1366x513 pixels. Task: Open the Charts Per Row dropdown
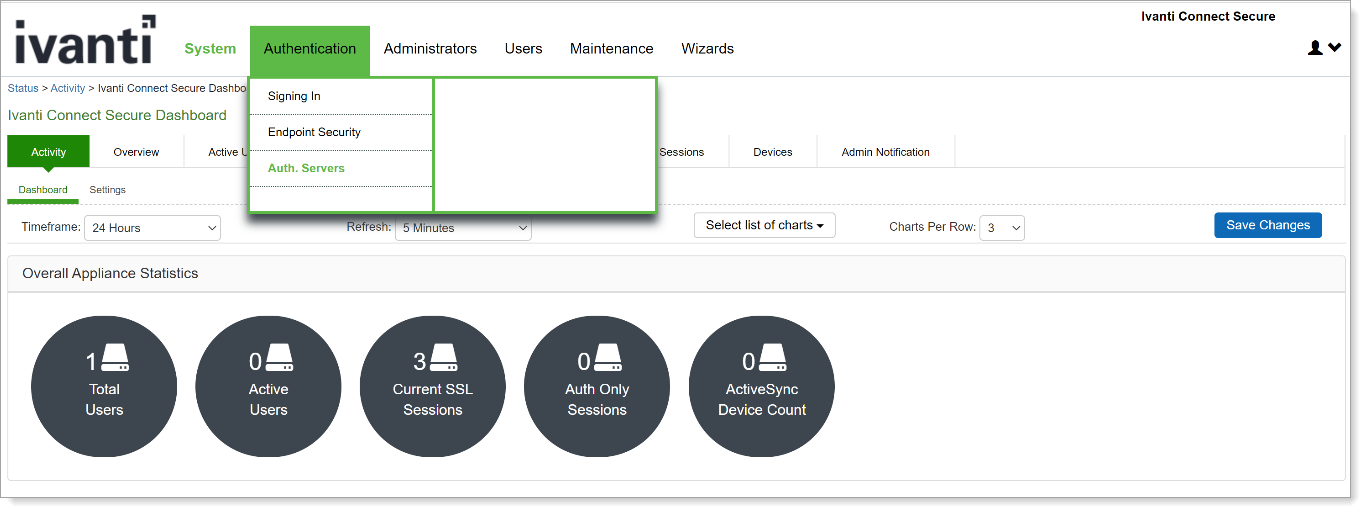[1001, 228]
